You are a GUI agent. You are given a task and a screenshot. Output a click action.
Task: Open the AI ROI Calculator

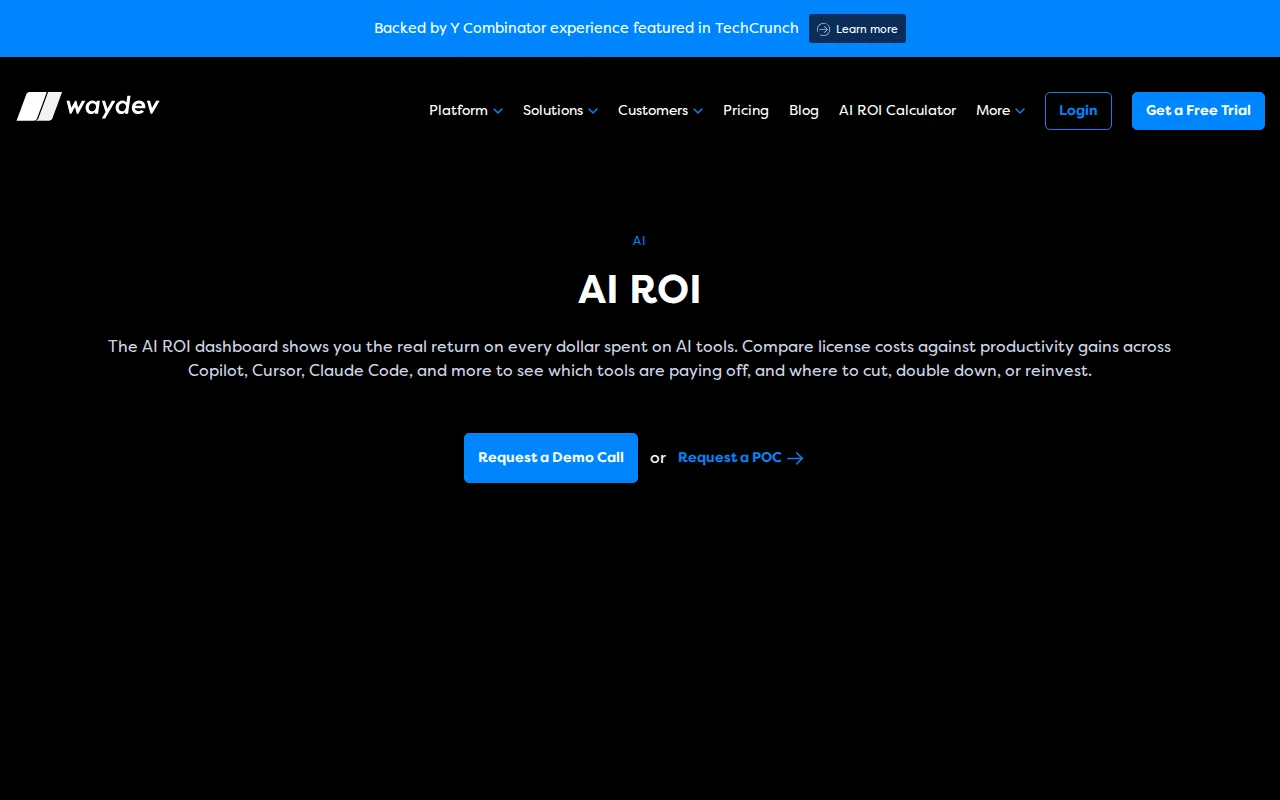[897, 110]
